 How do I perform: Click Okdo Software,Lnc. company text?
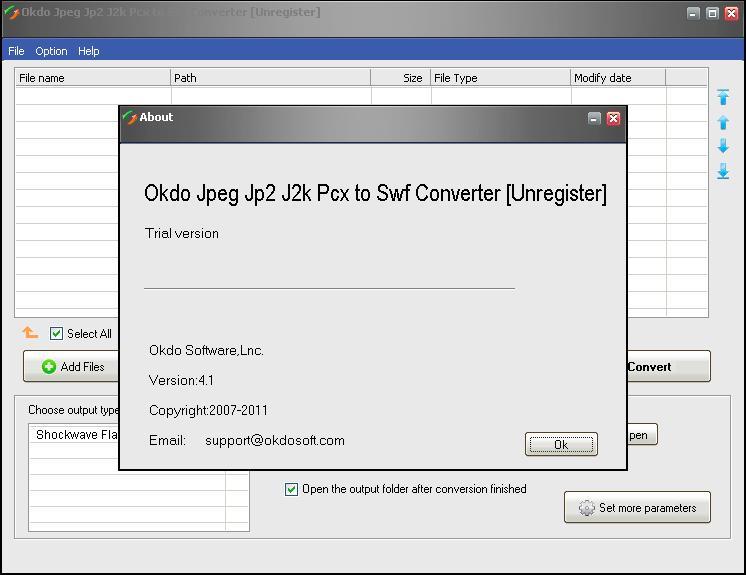pos(206,350)
